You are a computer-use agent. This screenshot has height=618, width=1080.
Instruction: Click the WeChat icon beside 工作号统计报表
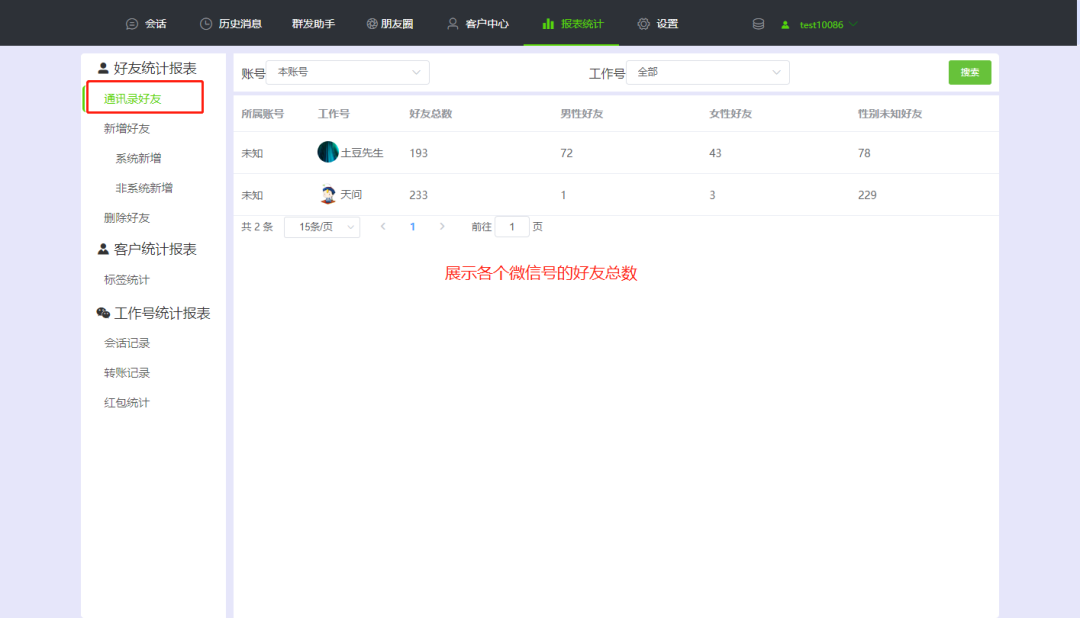(x=103, y=313)
